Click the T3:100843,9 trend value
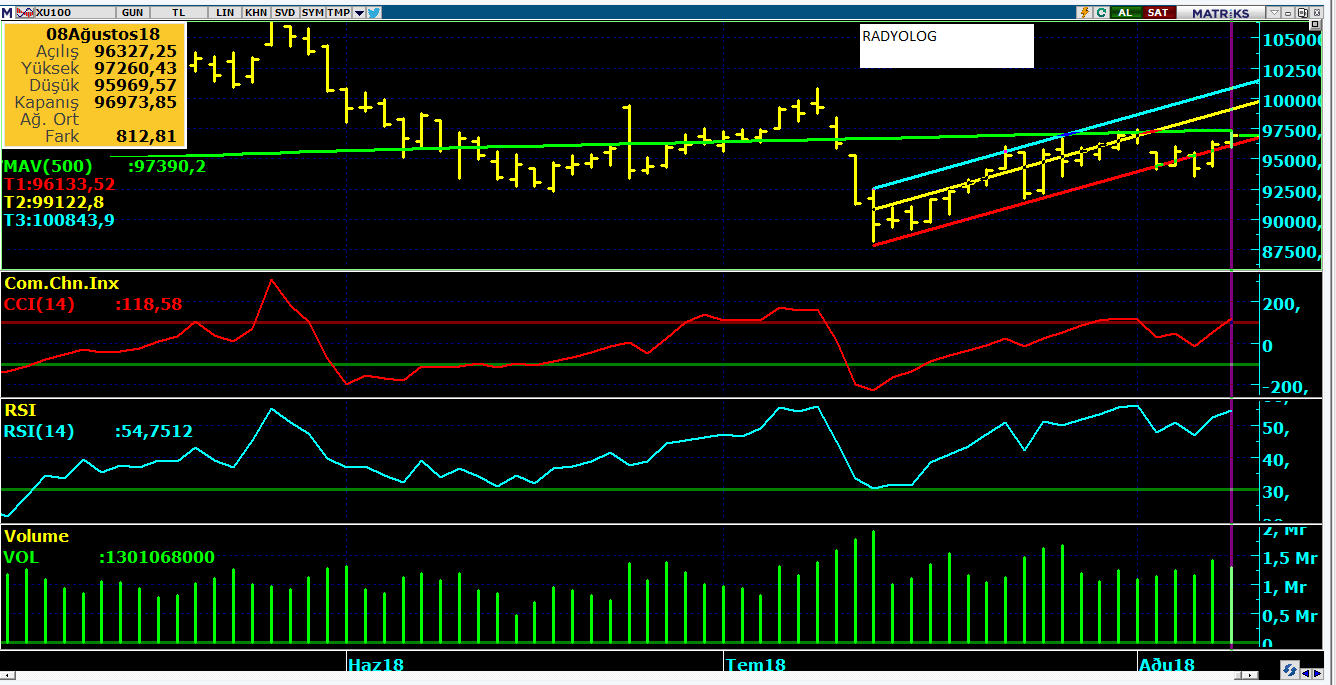1336x685 pixels. click(59, 220)
